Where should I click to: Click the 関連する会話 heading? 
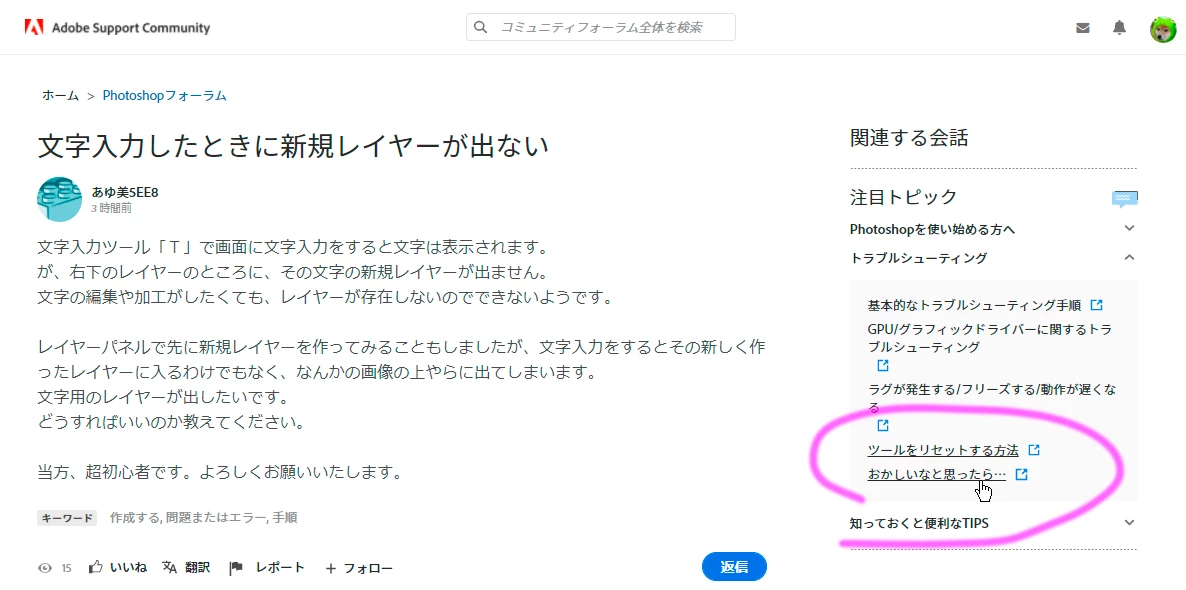tap(909, 138)
